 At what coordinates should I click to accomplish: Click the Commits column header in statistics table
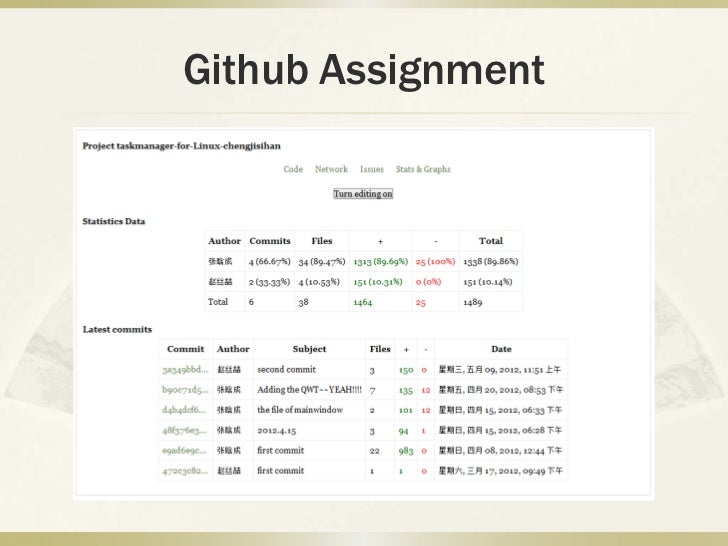pos(270,241)
